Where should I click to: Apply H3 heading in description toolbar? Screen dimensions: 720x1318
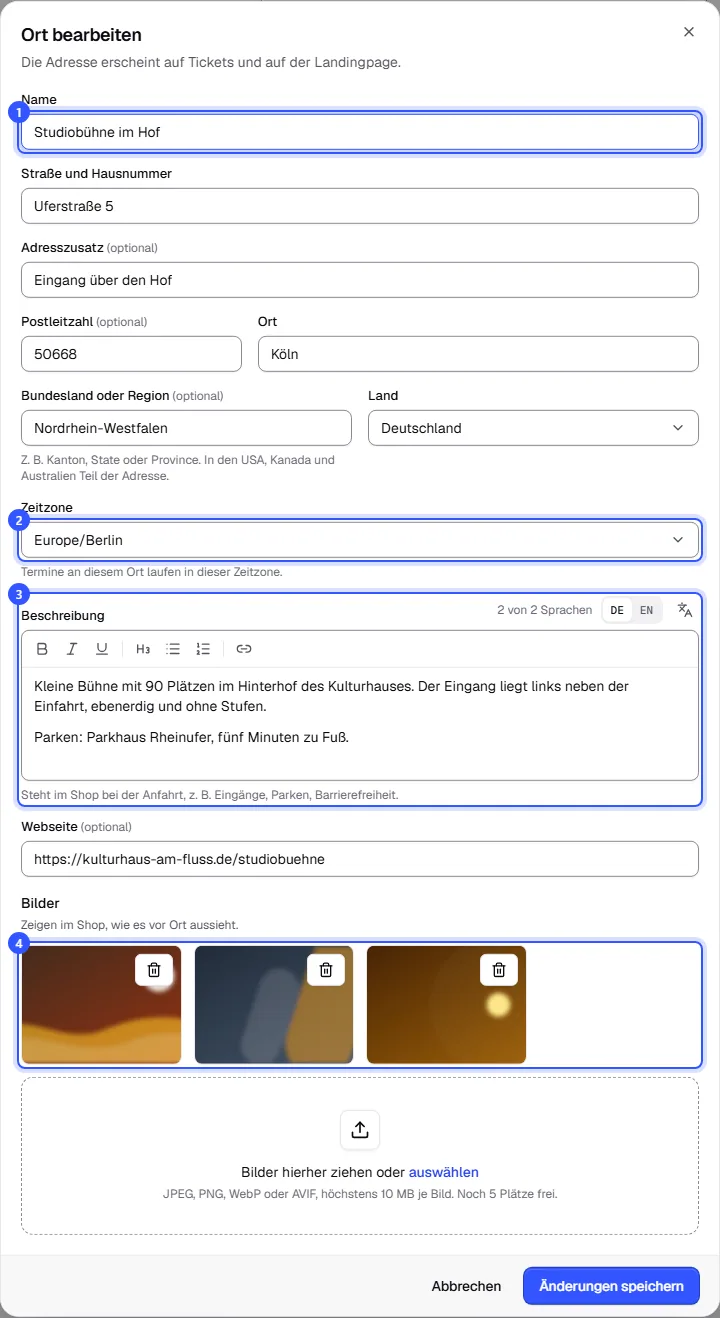click(143, 649)
